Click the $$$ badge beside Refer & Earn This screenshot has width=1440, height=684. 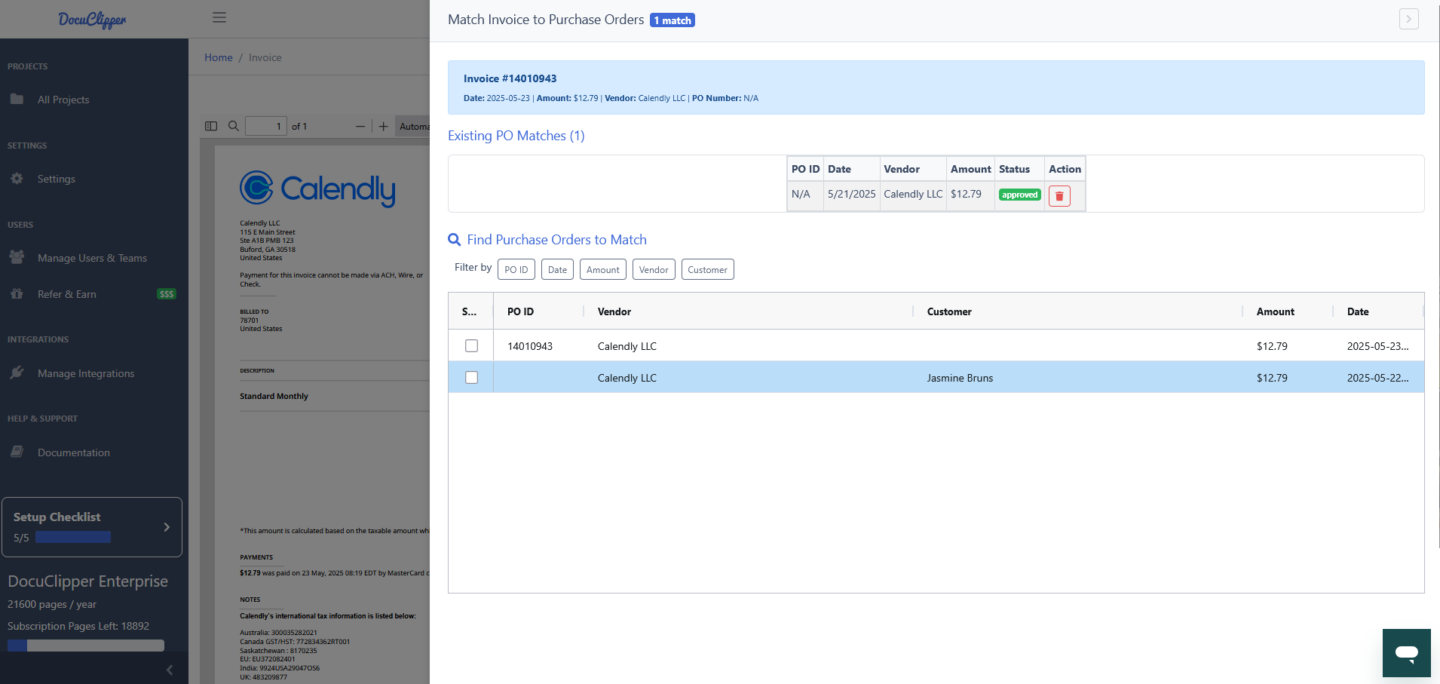(x=166, y=294)
